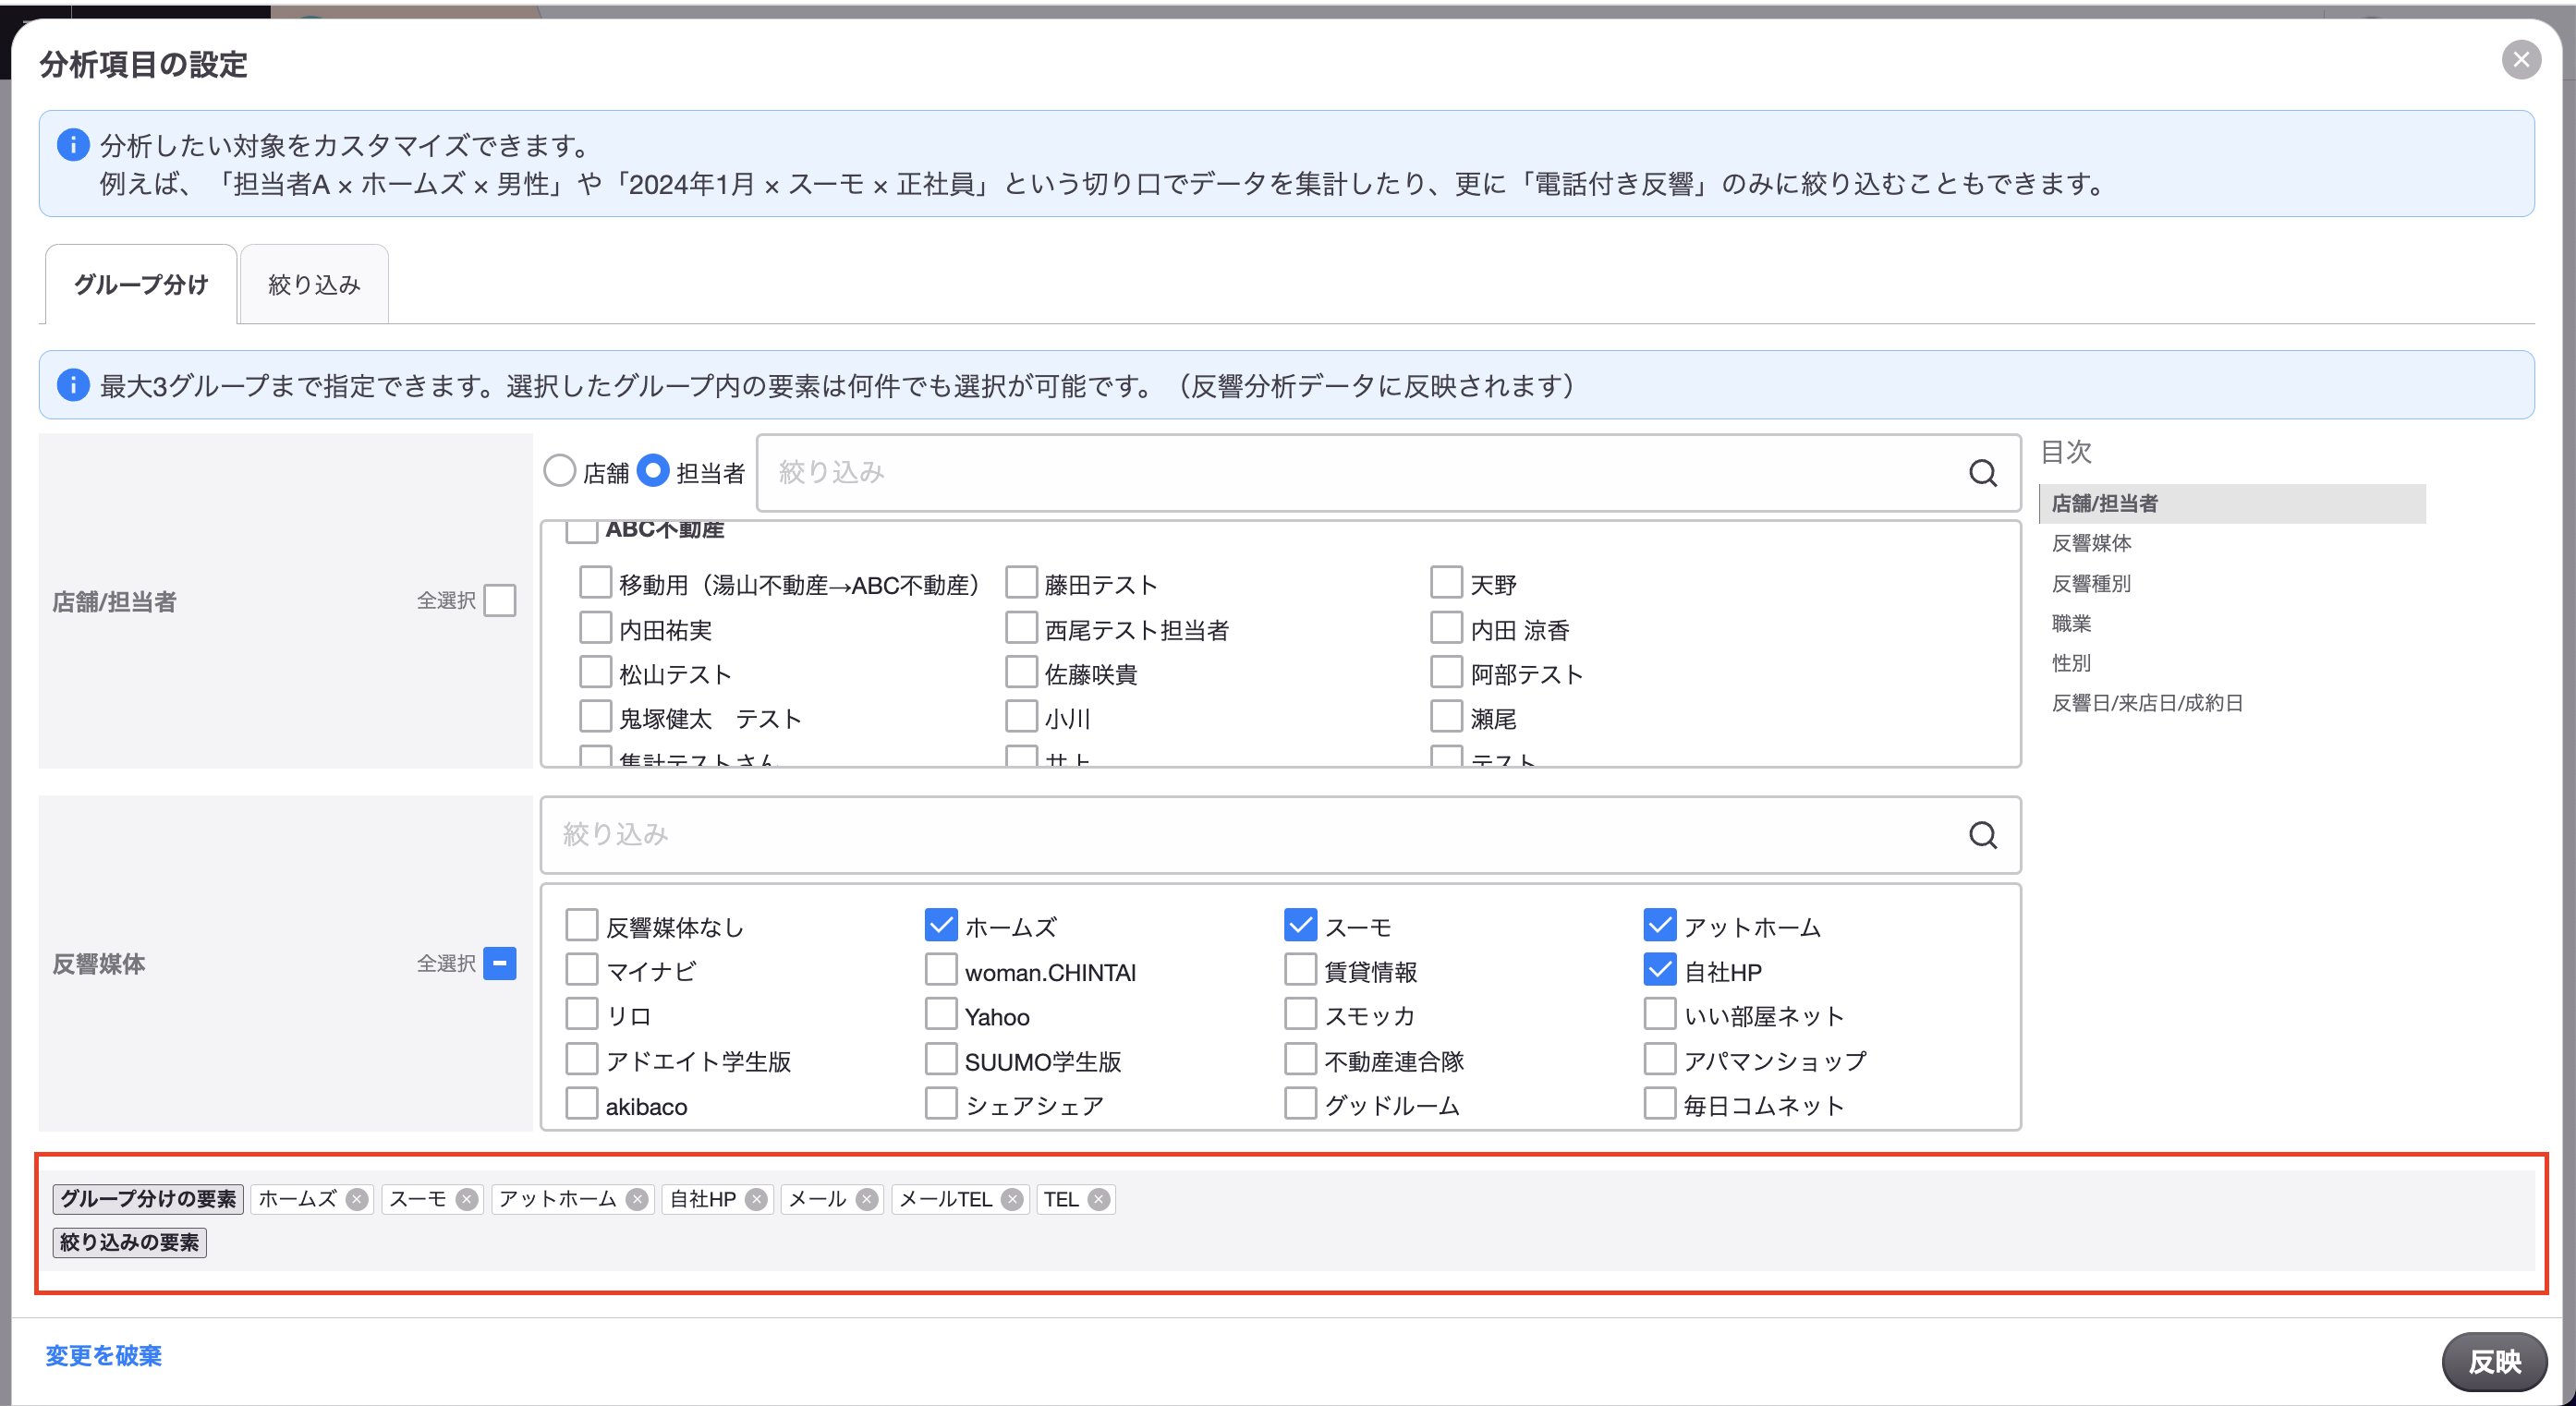
Task: Check woman.CHINTAI checkbox
Action: pos(941,970)
